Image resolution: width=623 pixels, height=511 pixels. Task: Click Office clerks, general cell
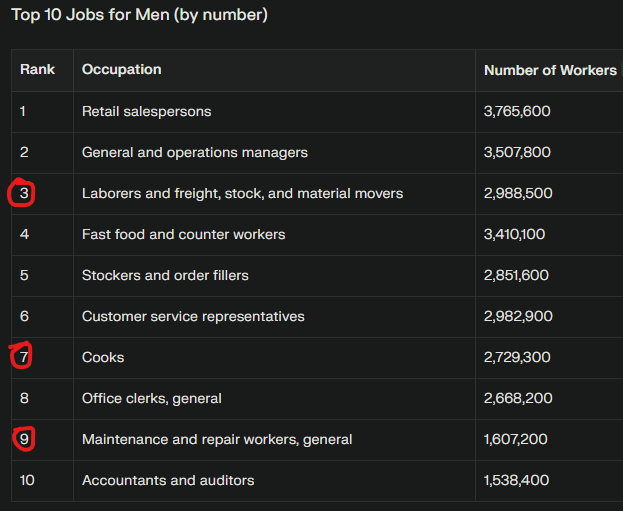coord(152,399)
